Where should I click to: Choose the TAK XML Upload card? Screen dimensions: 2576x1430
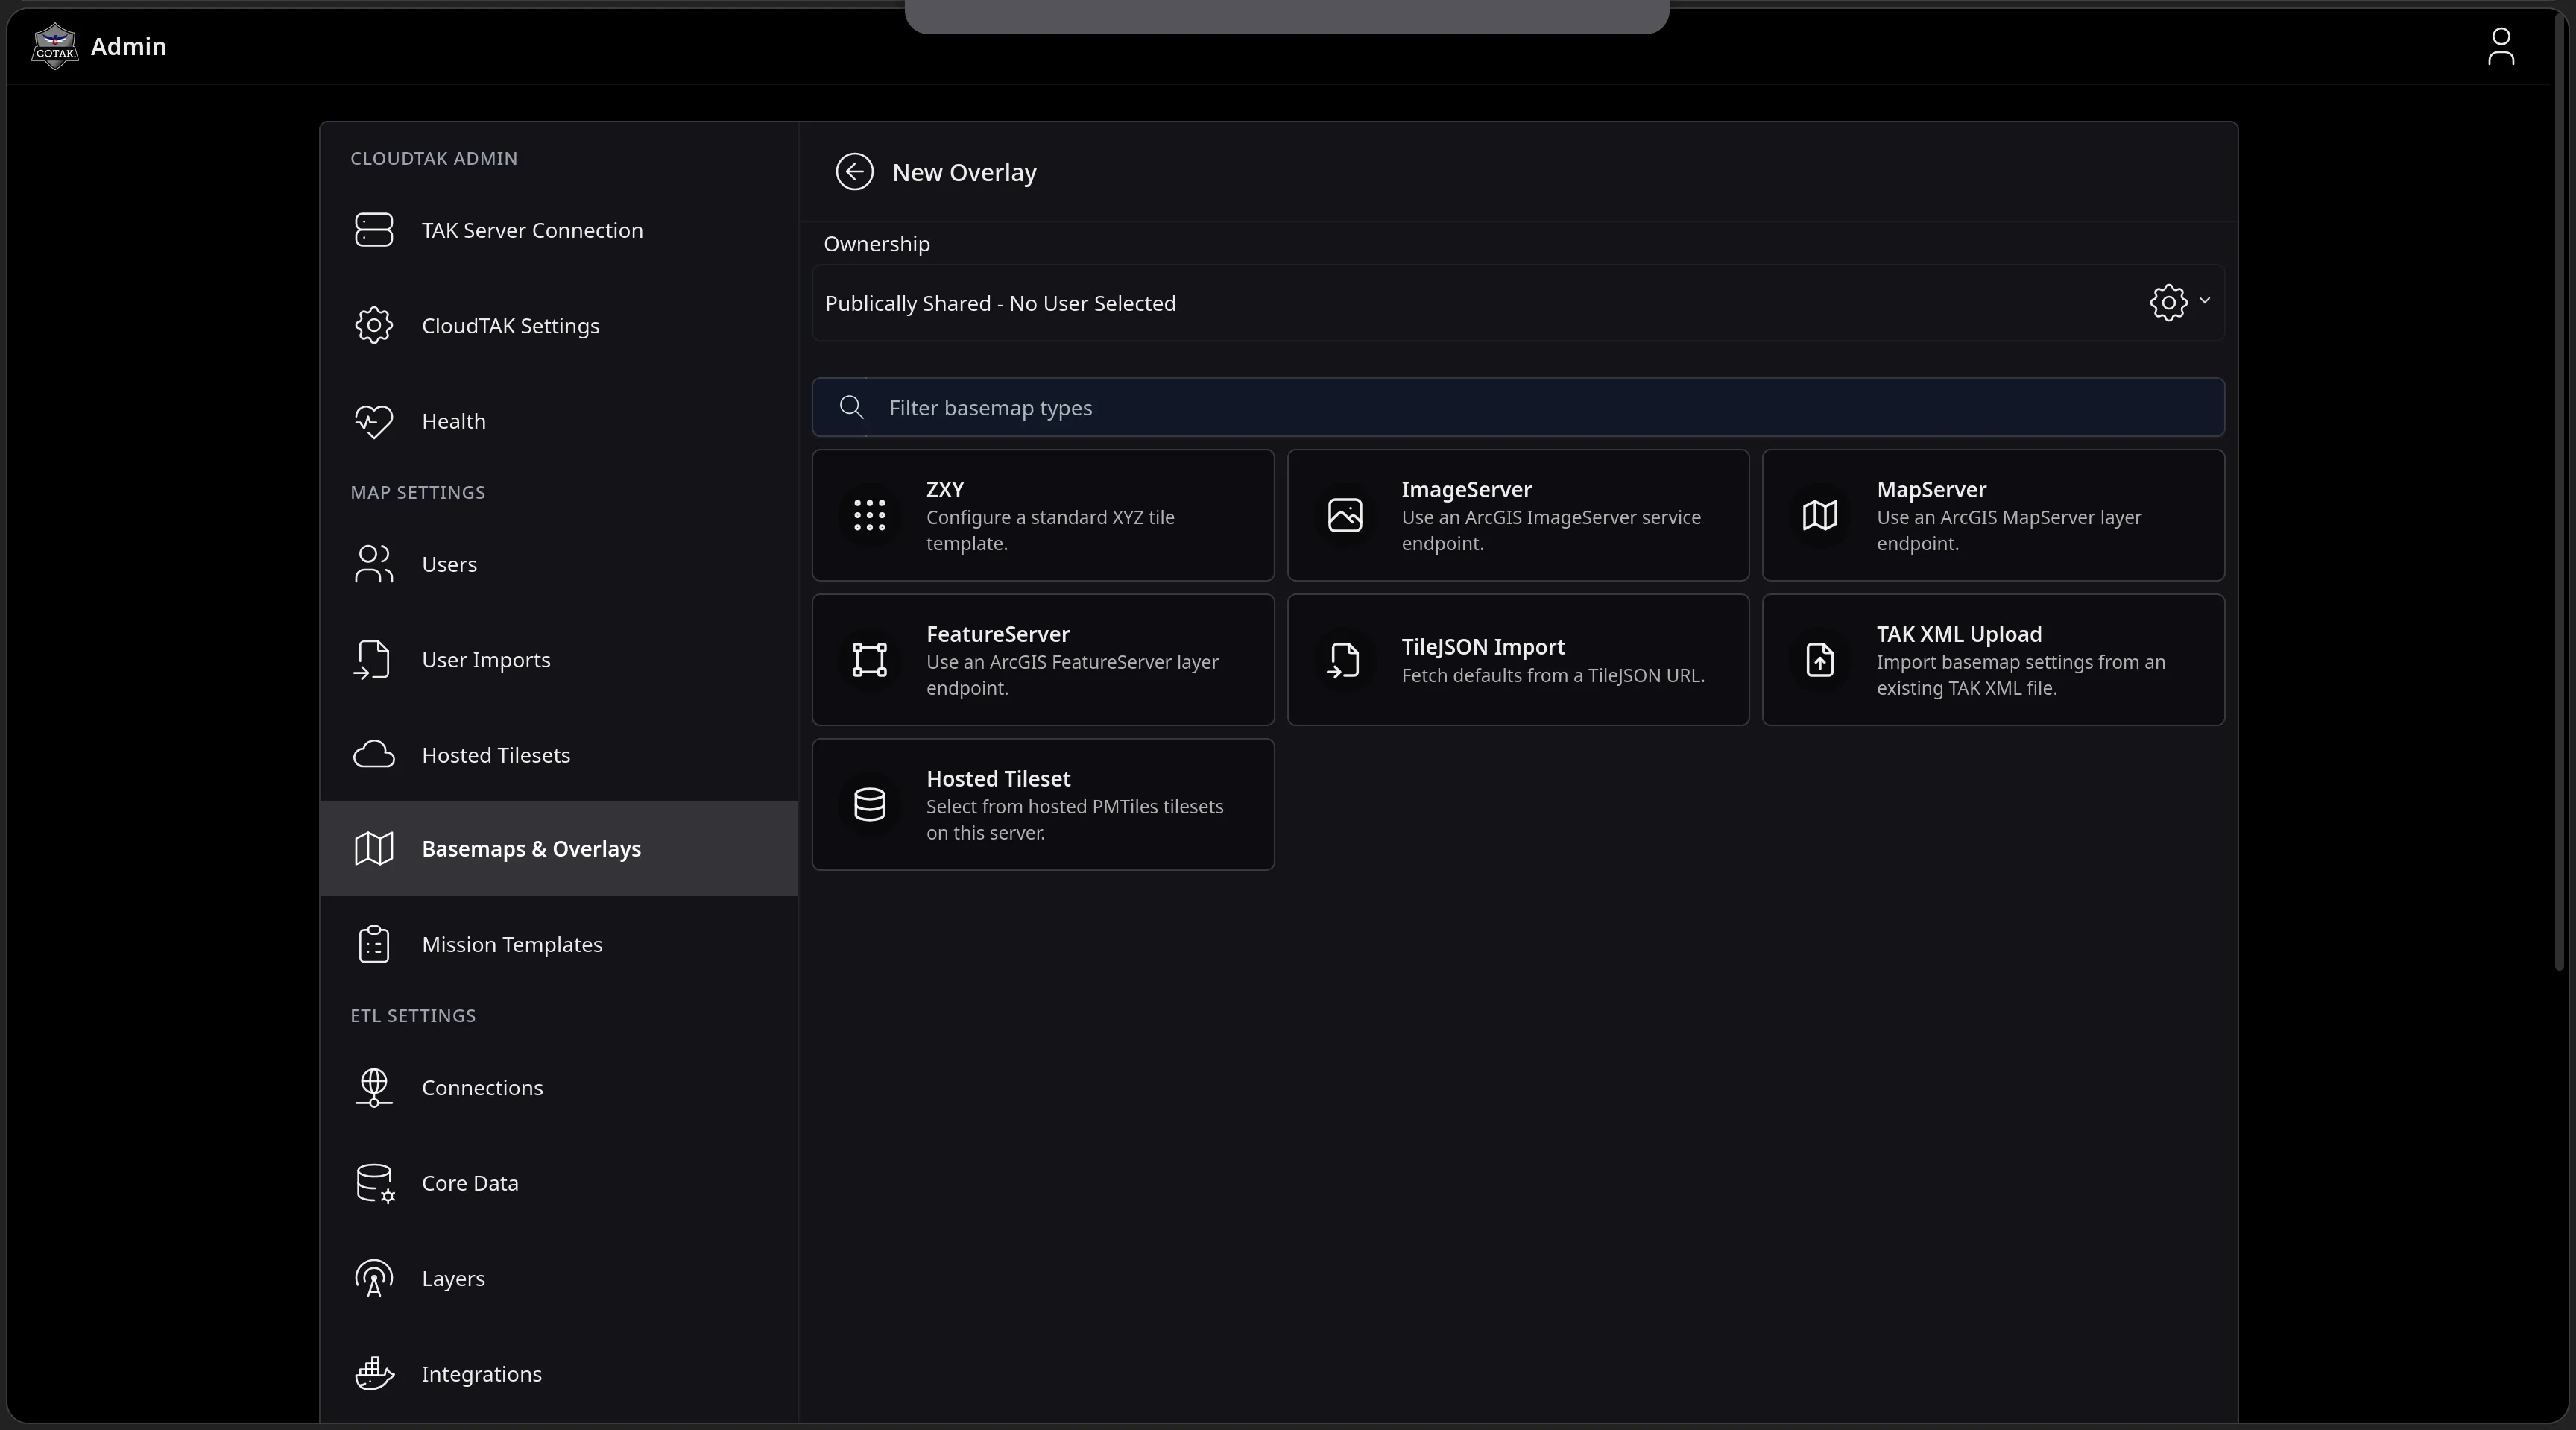tap(1993, 660)
